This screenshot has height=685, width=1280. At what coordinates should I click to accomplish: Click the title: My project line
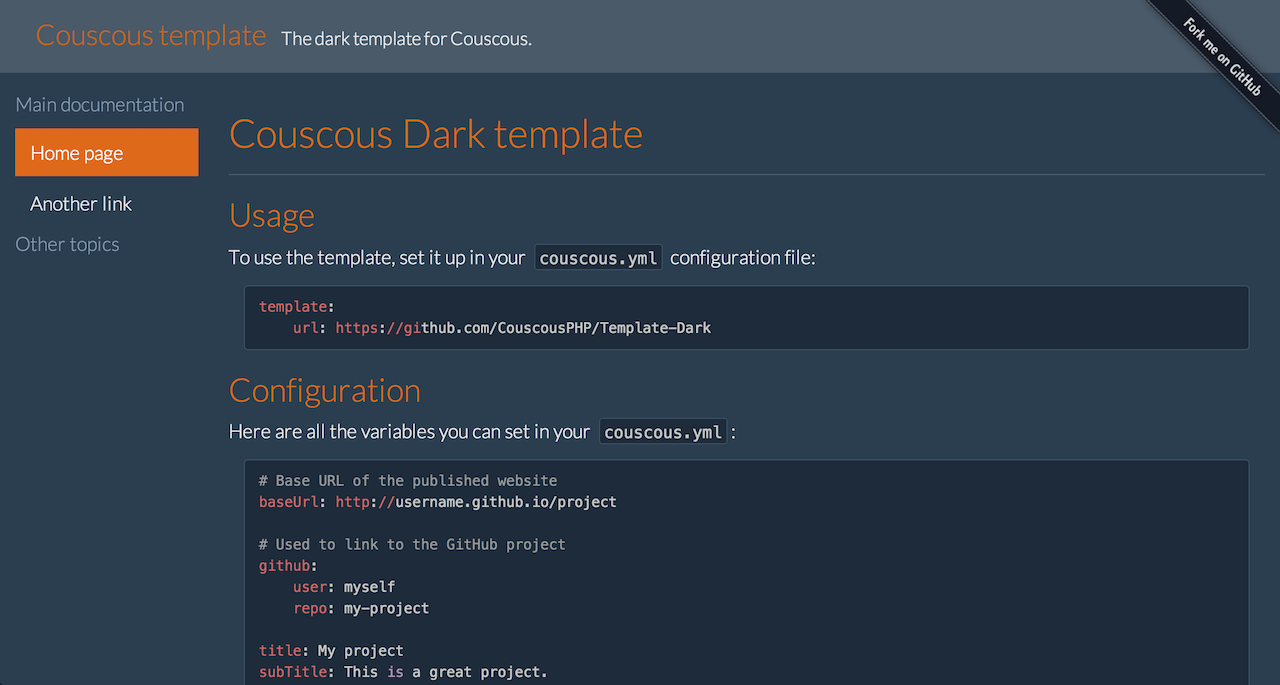[331, 651]
